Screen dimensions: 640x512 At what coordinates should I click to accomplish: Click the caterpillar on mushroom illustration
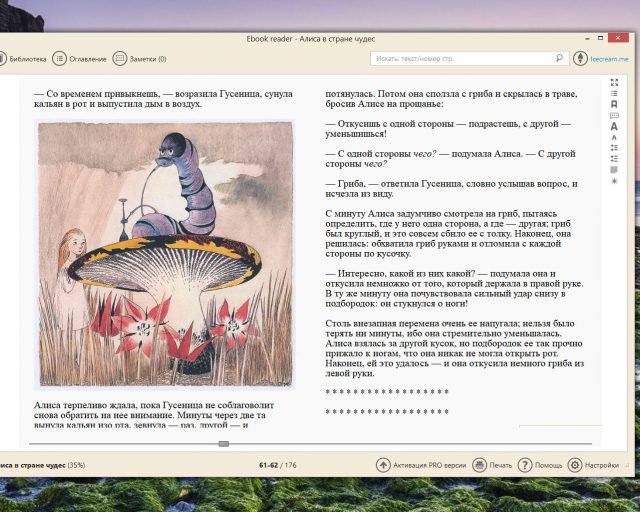[x=165, y=254]
